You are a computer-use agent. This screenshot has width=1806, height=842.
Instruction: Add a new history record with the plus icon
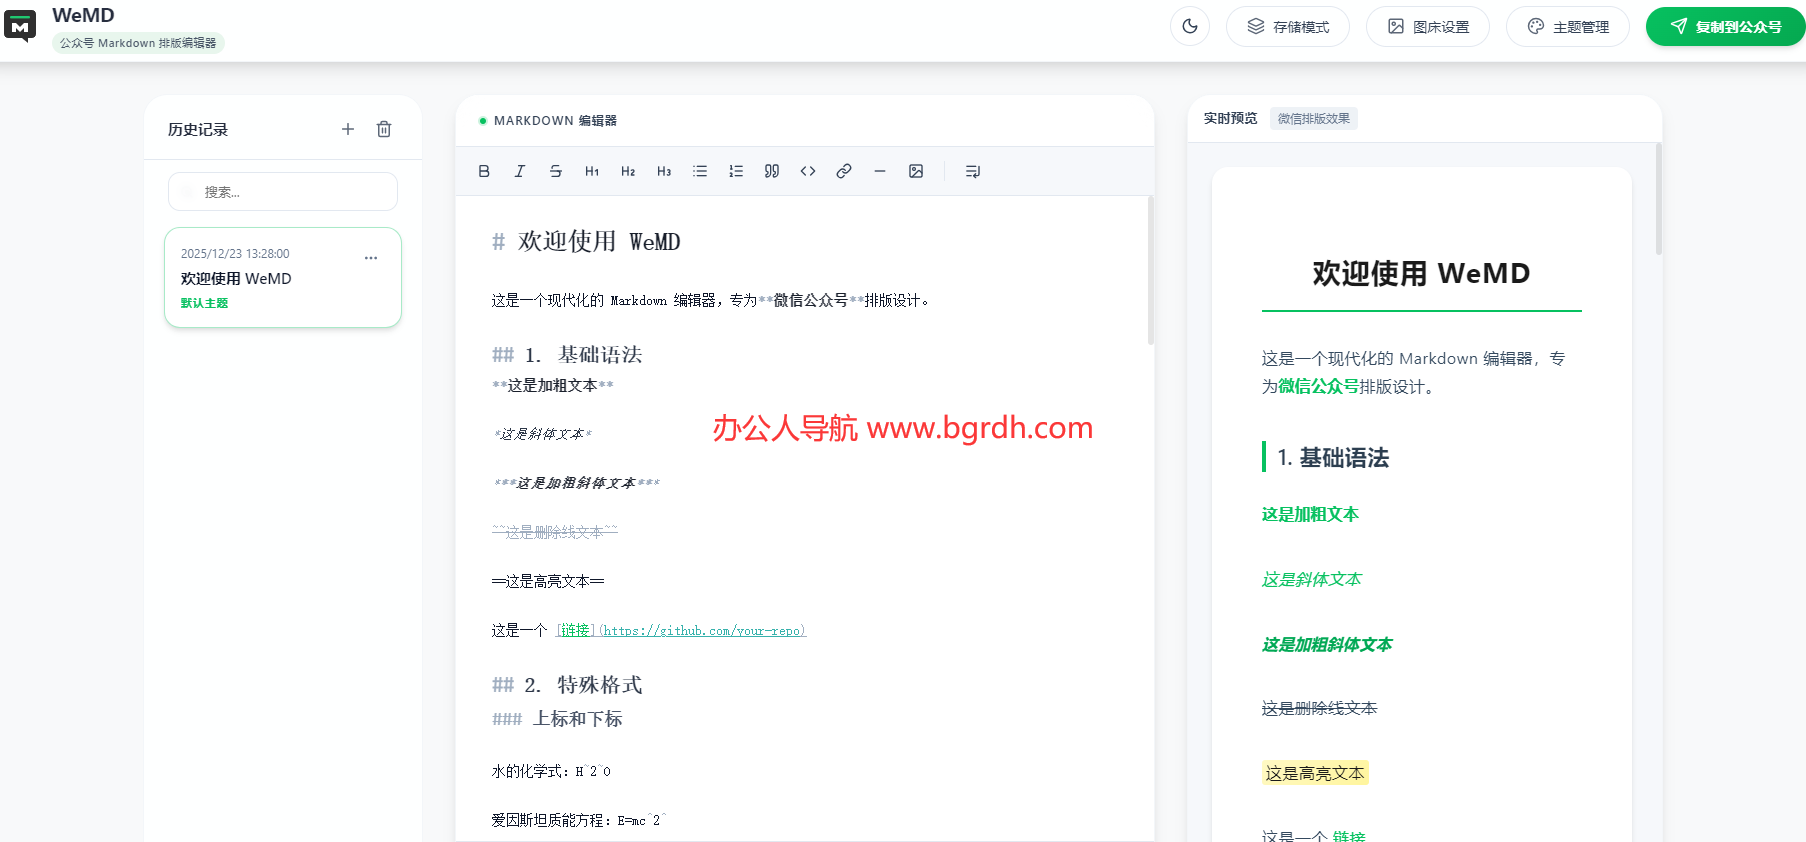348,129
